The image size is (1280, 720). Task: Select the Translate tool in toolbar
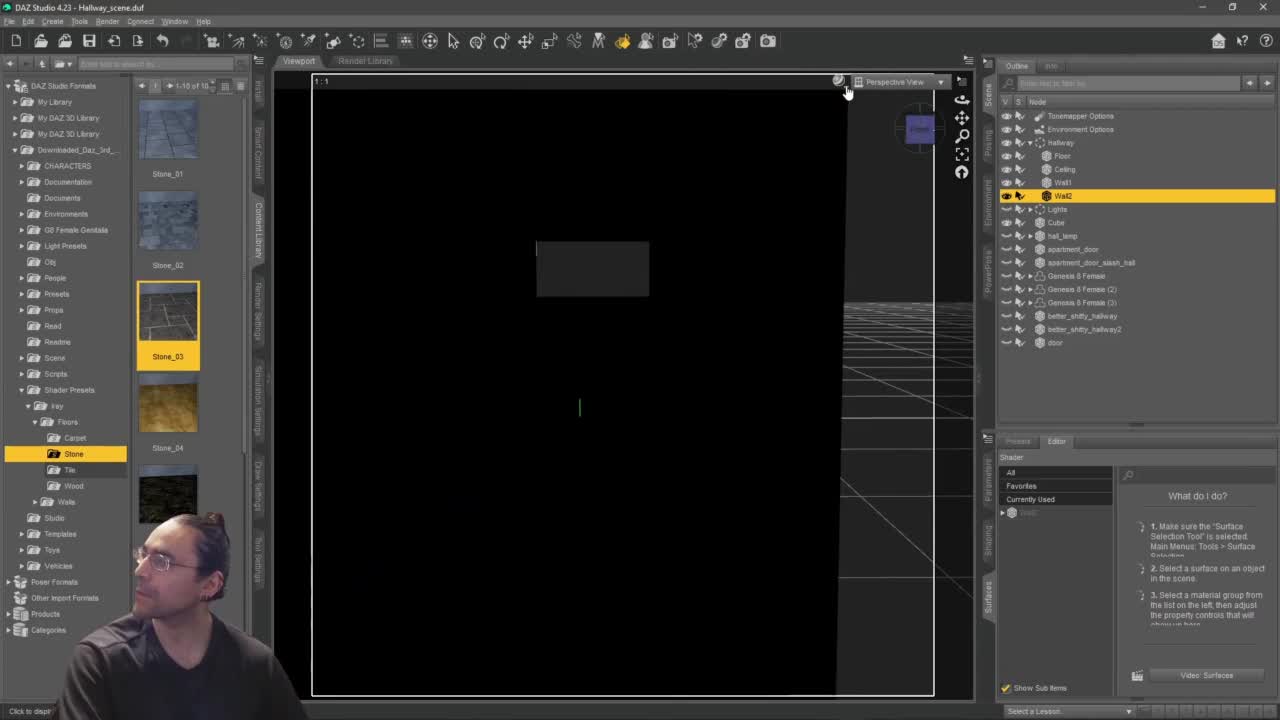[525, 41]
